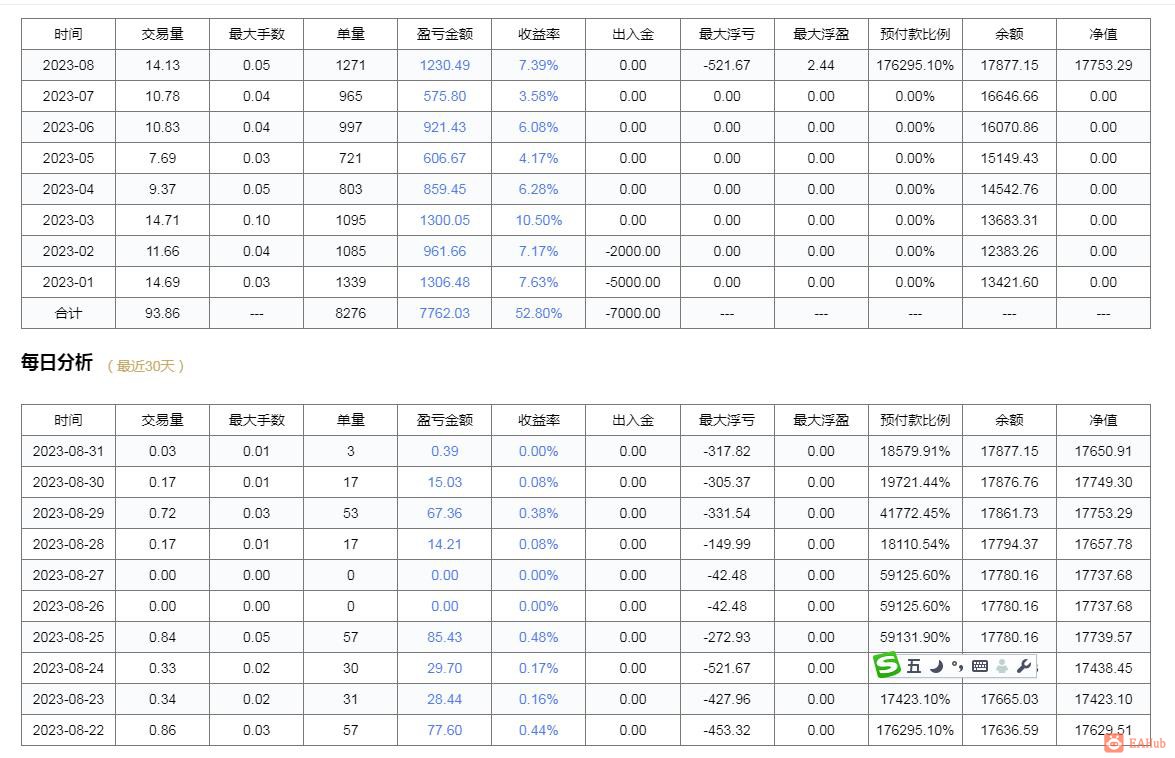Click the green Sogou S logo icon

[887, 664]
